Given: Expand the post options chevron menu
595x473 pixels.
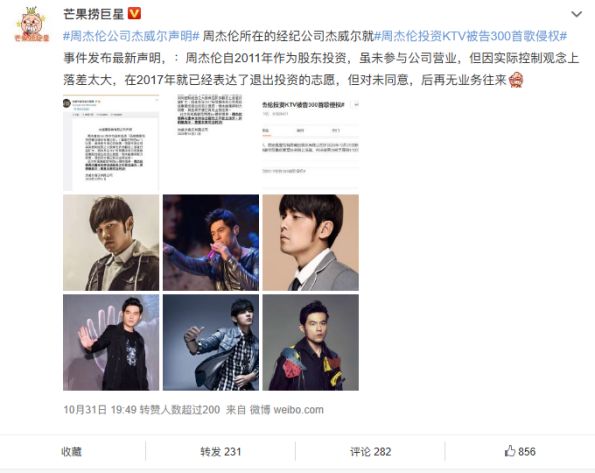Looking at the screenshot, I should 576,14.
